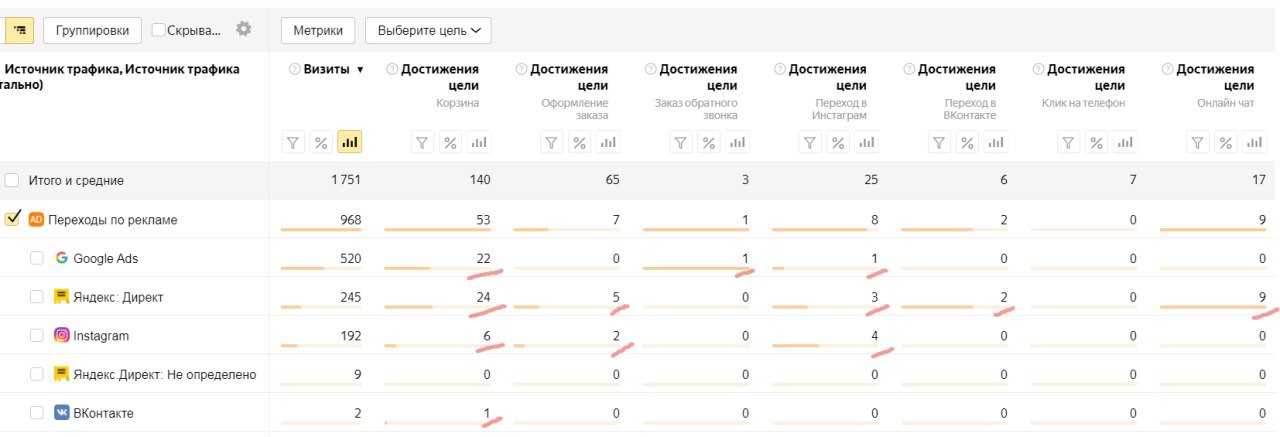Open table settings gear icon
Screen dimensions: 1280x437
pos(243,29)
